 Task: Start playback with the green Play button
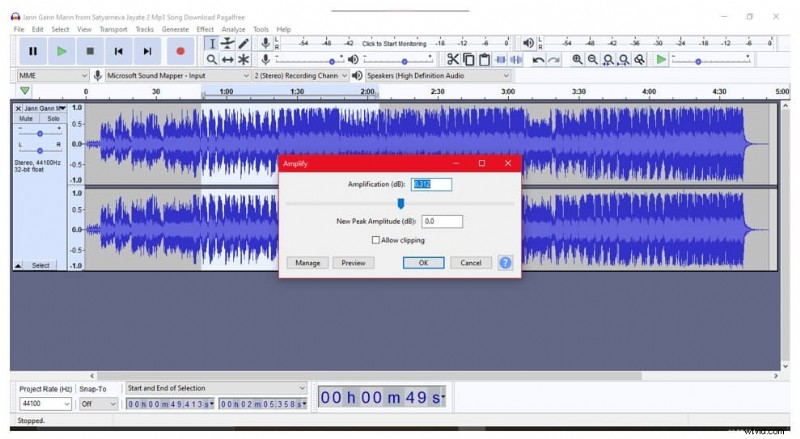coord(62,51)
